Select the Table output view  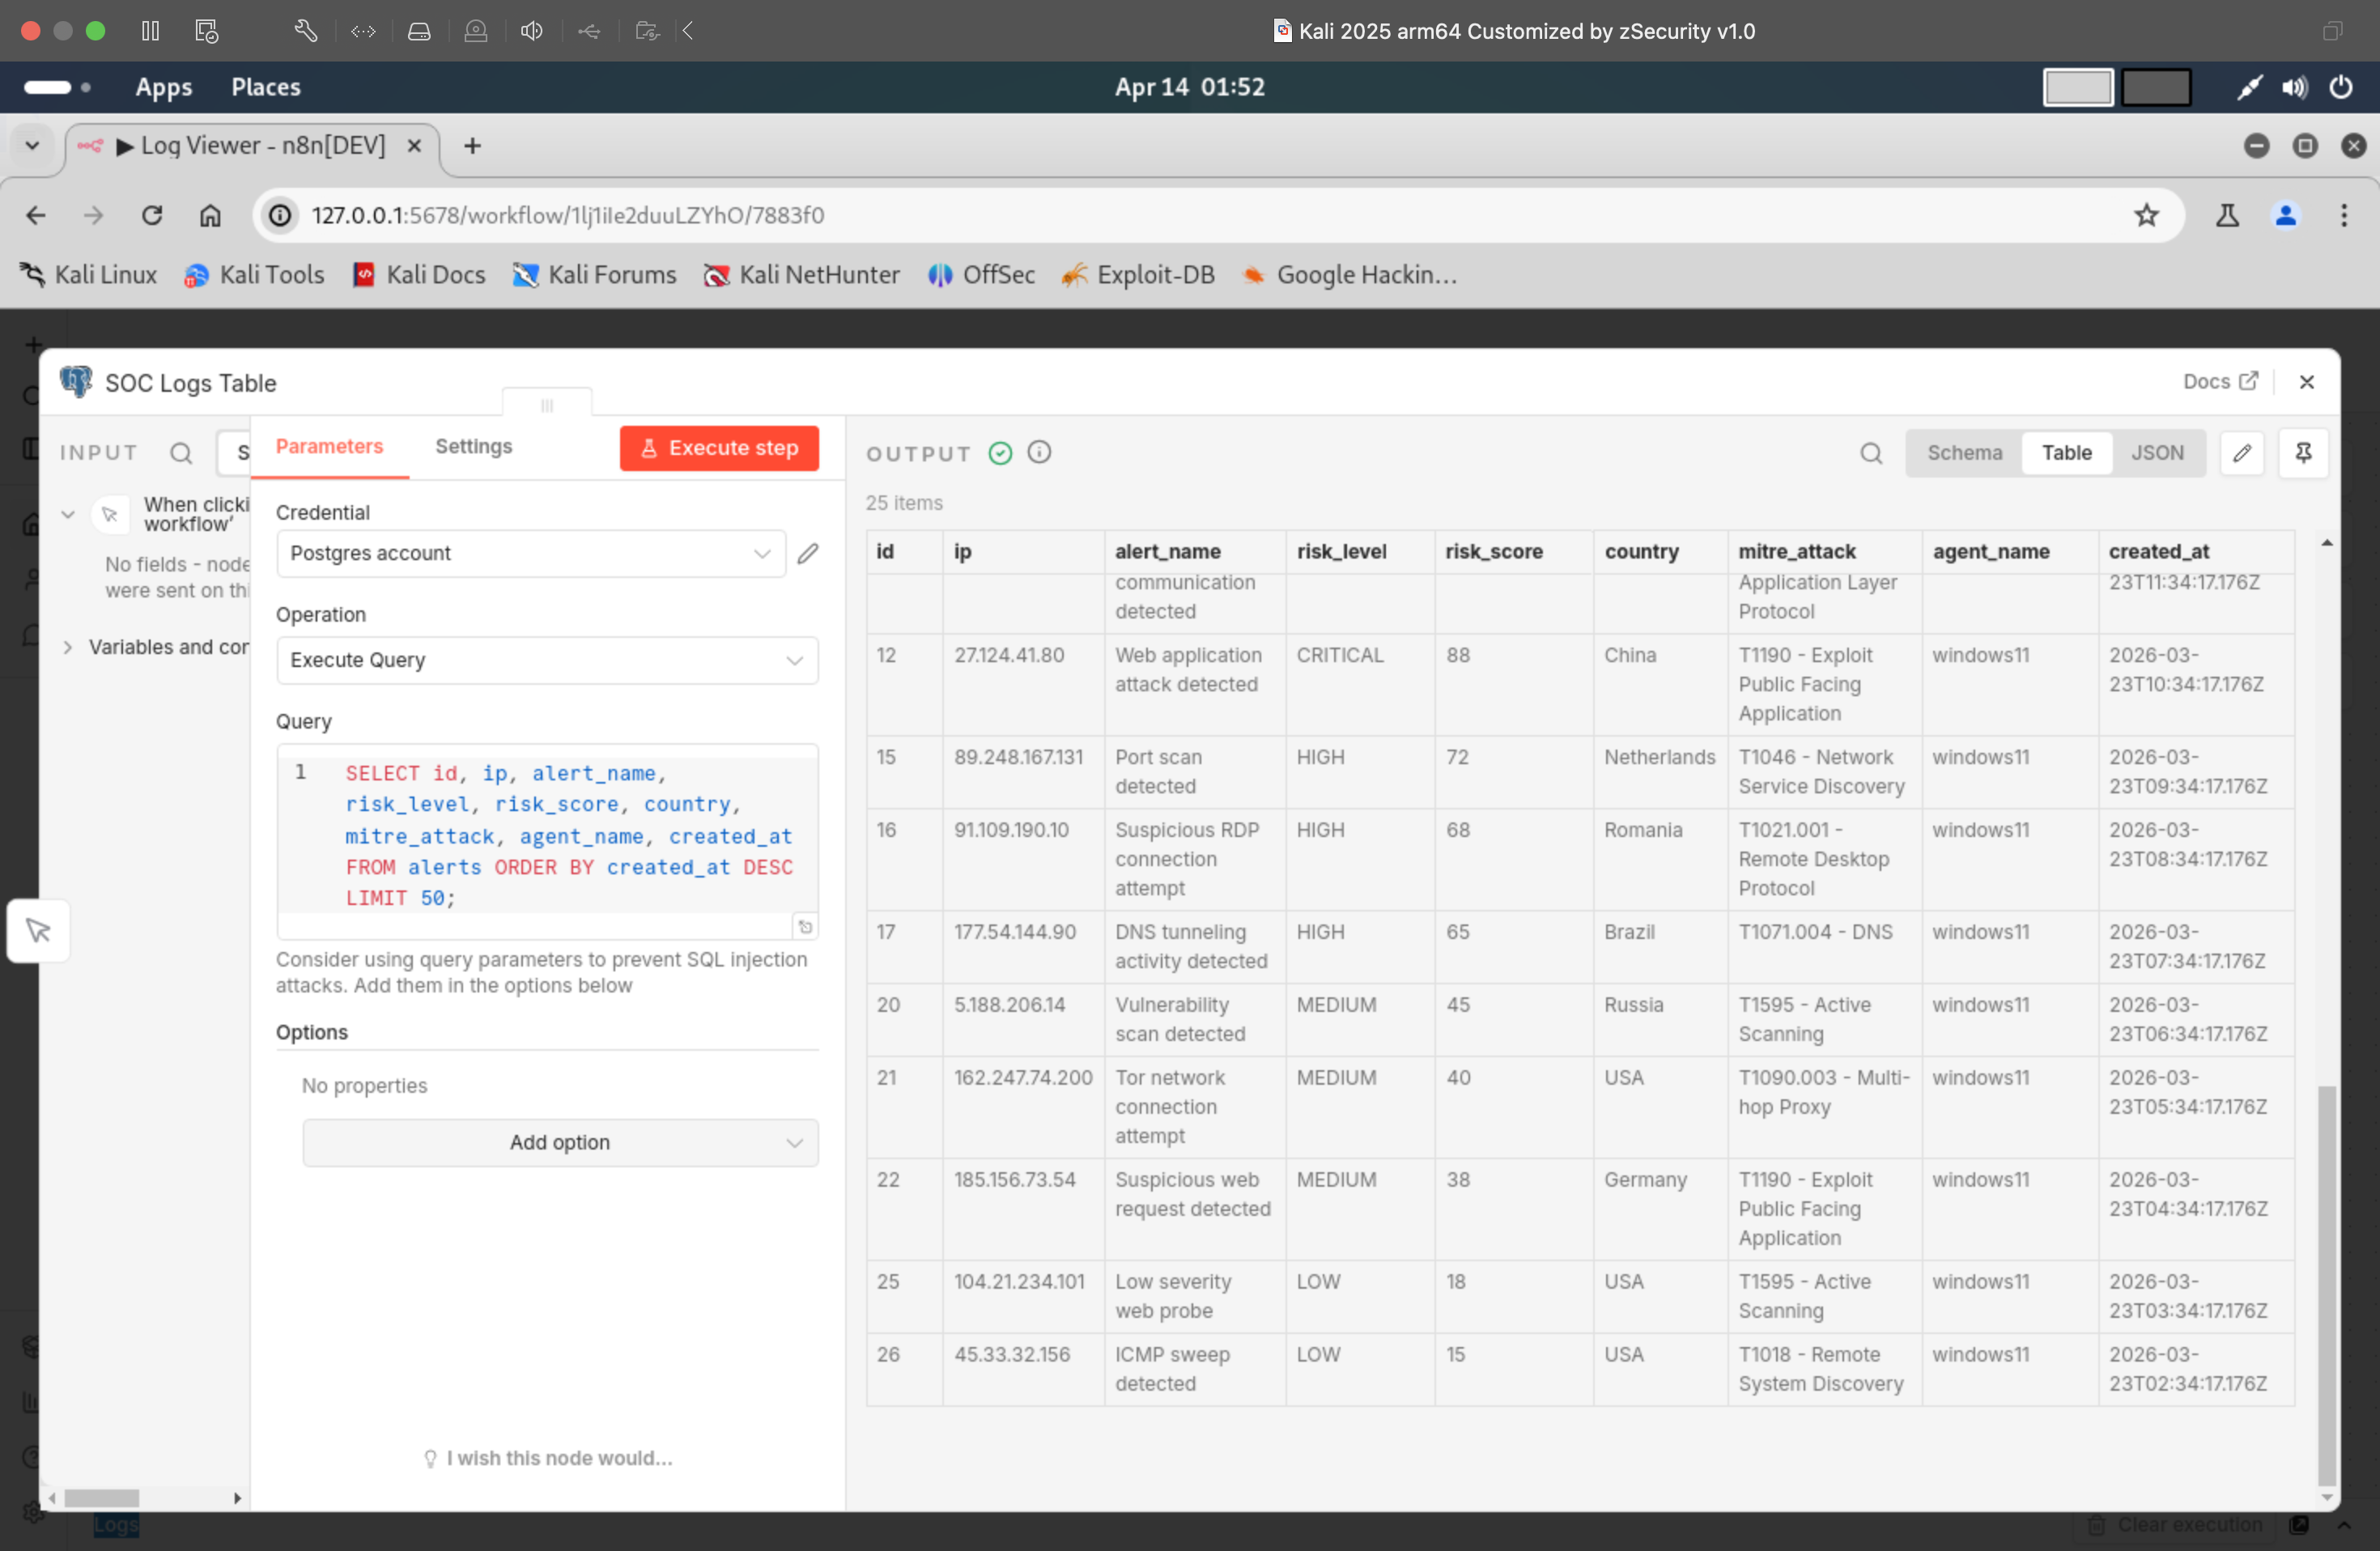[x=2067, y=452]
